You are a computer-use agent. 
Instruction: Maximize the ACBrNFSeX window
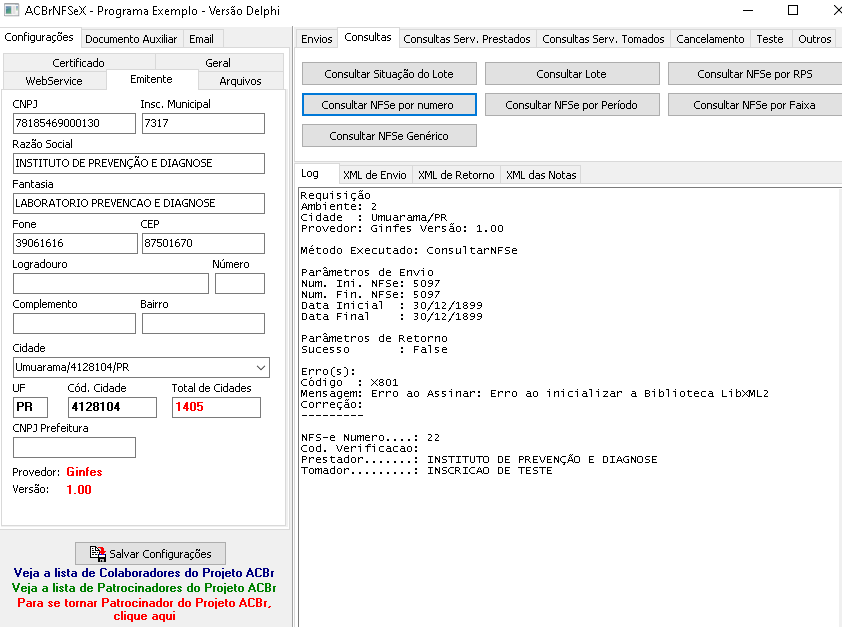tap(793, 10)
